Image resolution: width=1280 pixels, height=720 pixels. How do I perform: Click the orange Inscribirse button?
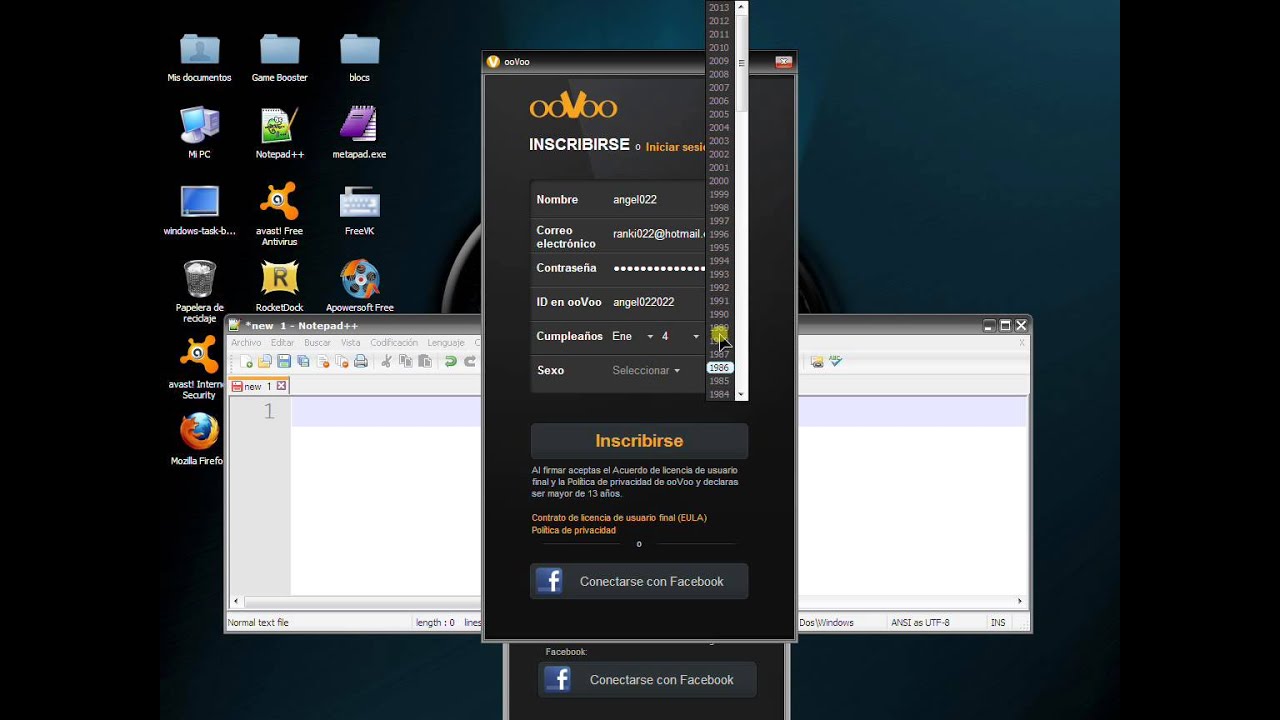point(639,441)
